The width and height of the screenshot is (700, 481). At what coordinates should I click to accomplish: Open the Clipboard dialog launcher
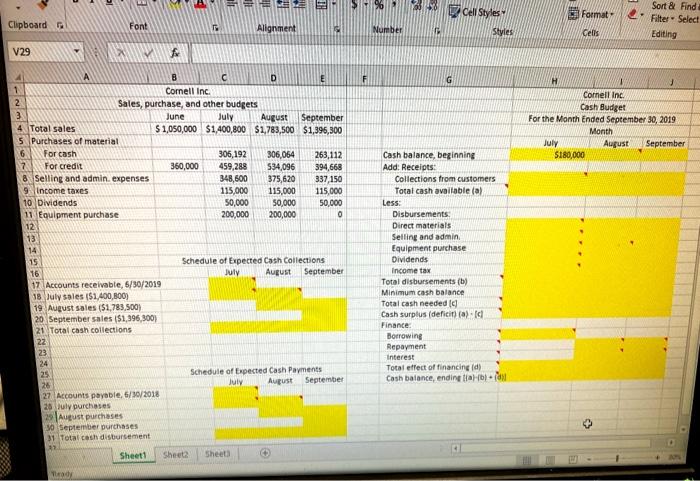[x=60, y=25]
